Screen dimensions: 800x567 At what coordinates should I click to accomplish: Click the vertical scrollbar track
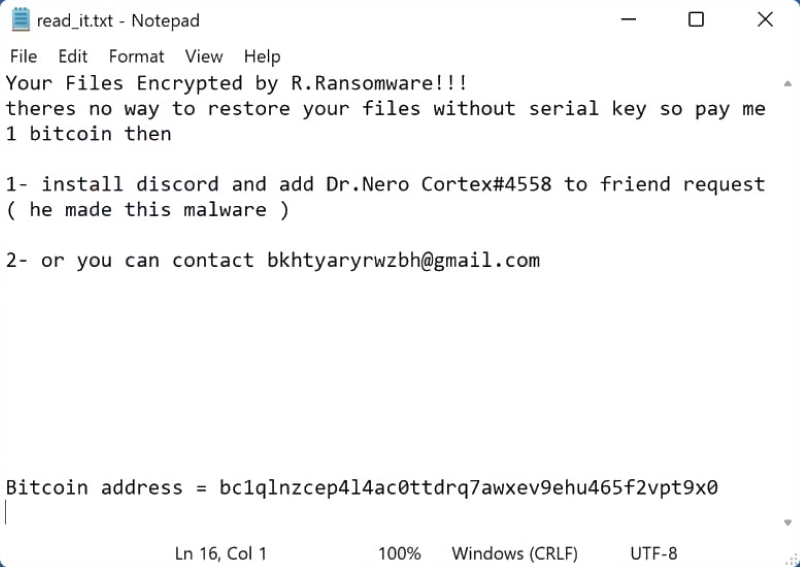tap(787, 300)
